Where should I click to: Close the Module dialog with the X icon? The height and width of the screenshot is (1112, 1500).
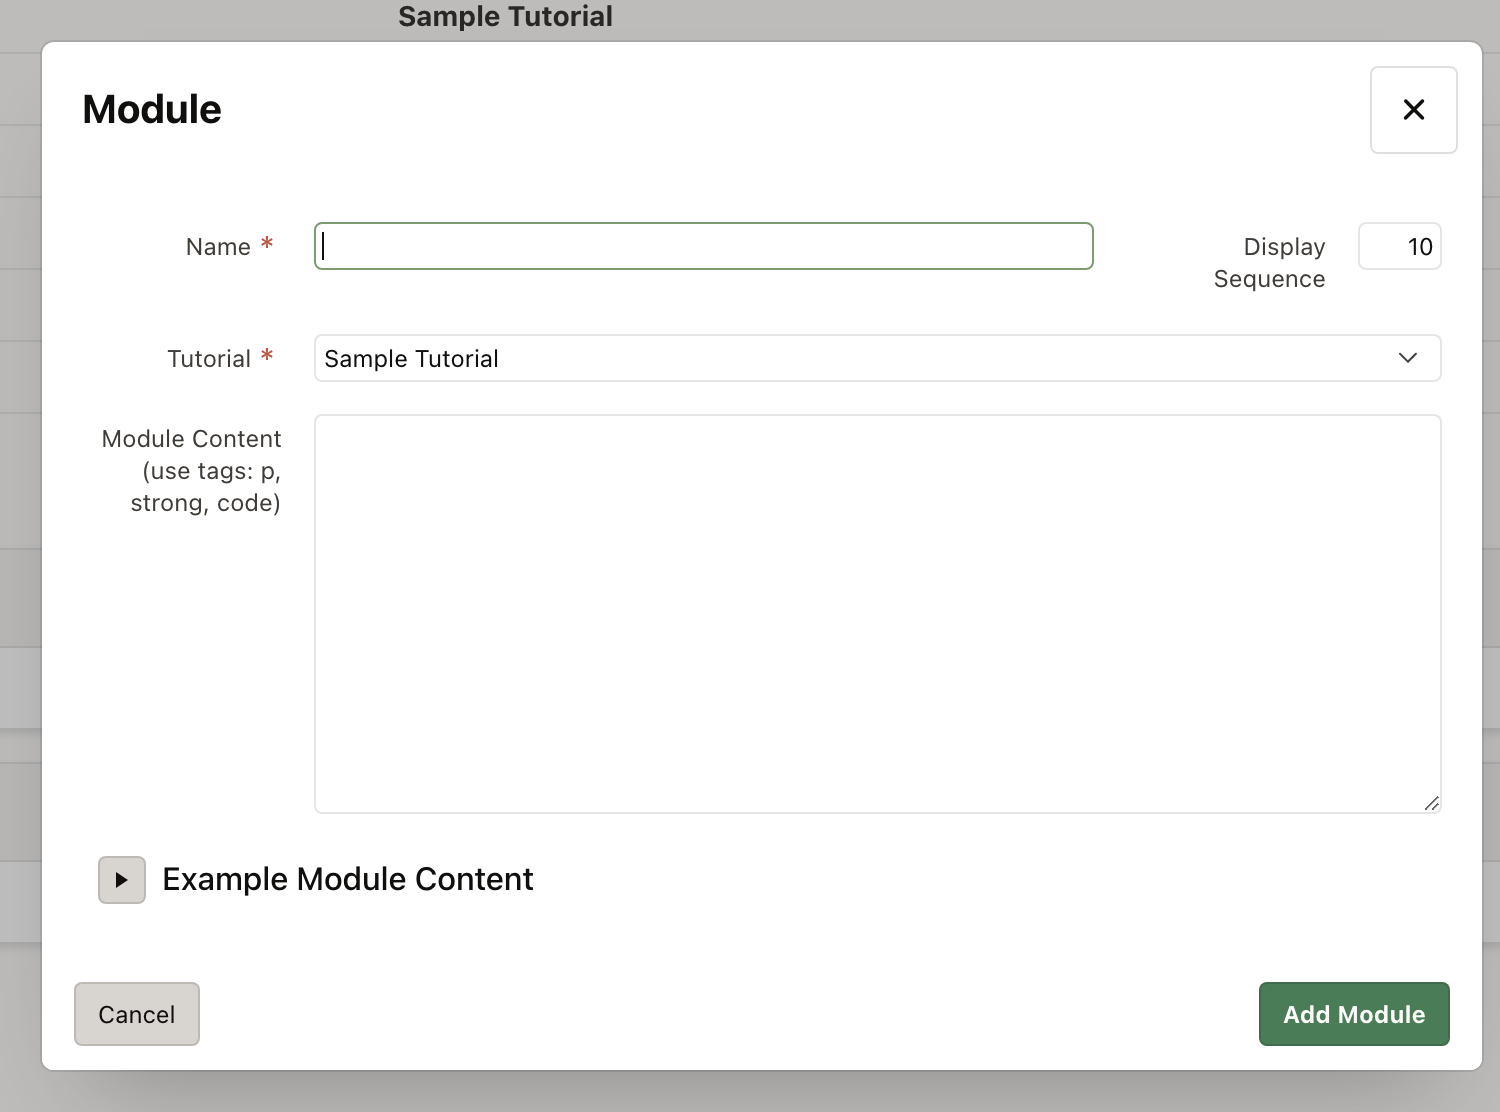pos(1413,110)
